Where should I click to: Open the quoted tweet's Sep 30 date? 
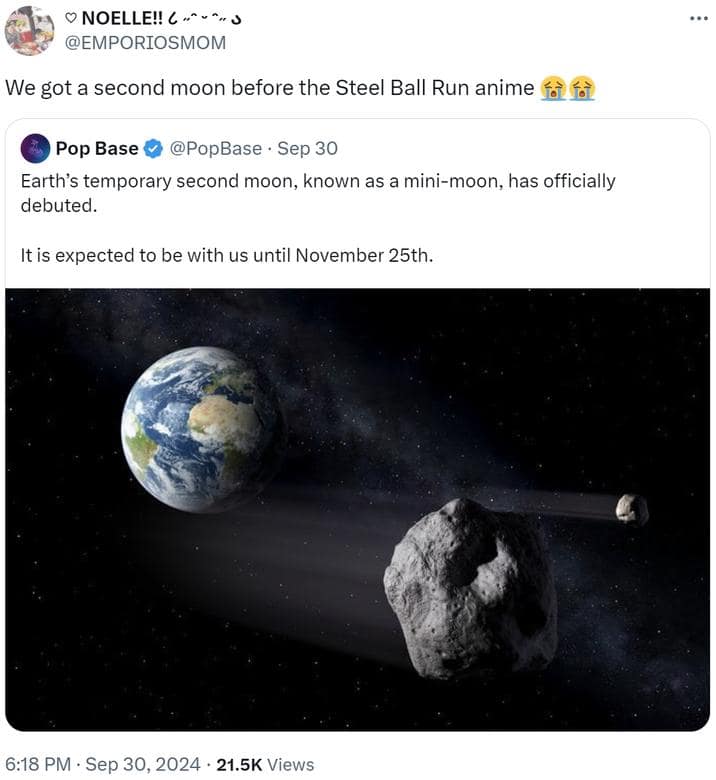pyautogui.click(x=307, y=149)
